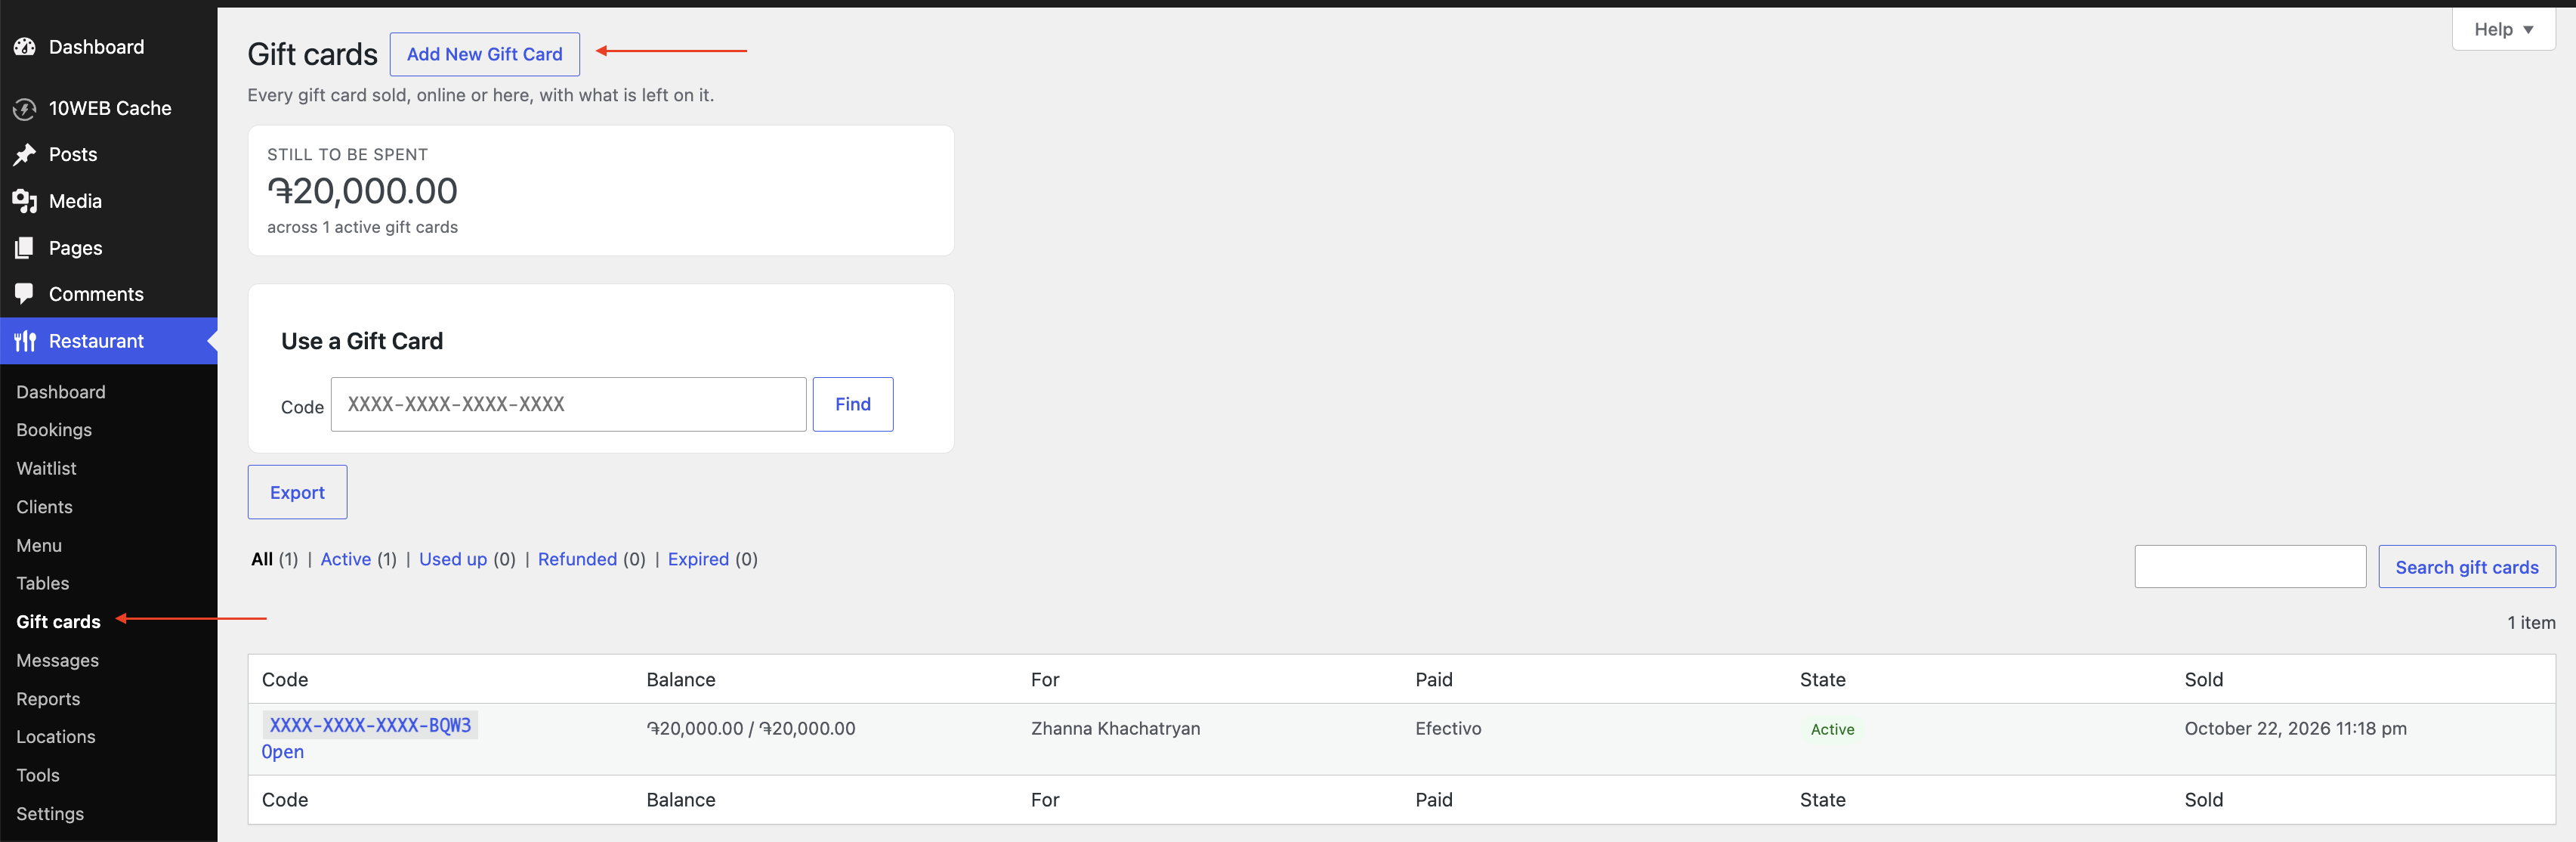This screenshot has height=842, width=2576.
Task: Click the Use a Gift Card heading
Action: [x=362, y=341]
